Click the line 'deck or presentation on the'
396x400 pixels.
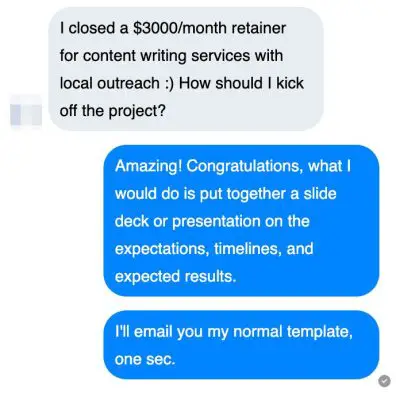[x=212, y=221]
